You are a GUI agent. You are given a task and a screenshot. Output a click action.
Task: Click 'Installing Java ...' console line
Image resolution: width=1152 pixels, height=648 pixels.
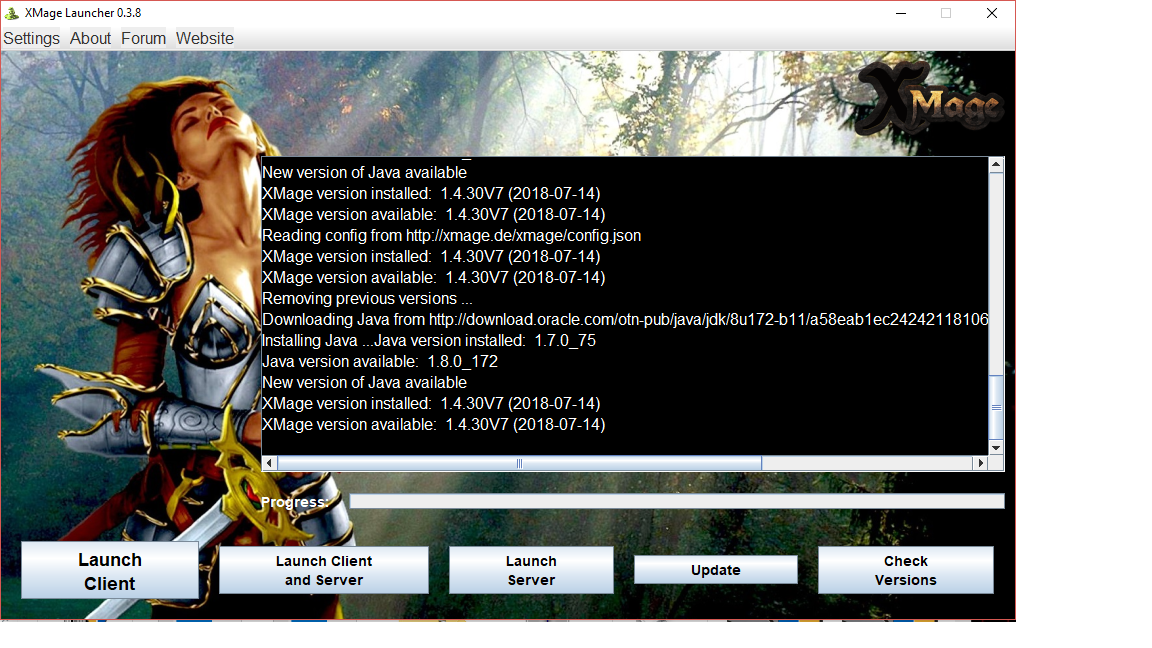[429, 341]
